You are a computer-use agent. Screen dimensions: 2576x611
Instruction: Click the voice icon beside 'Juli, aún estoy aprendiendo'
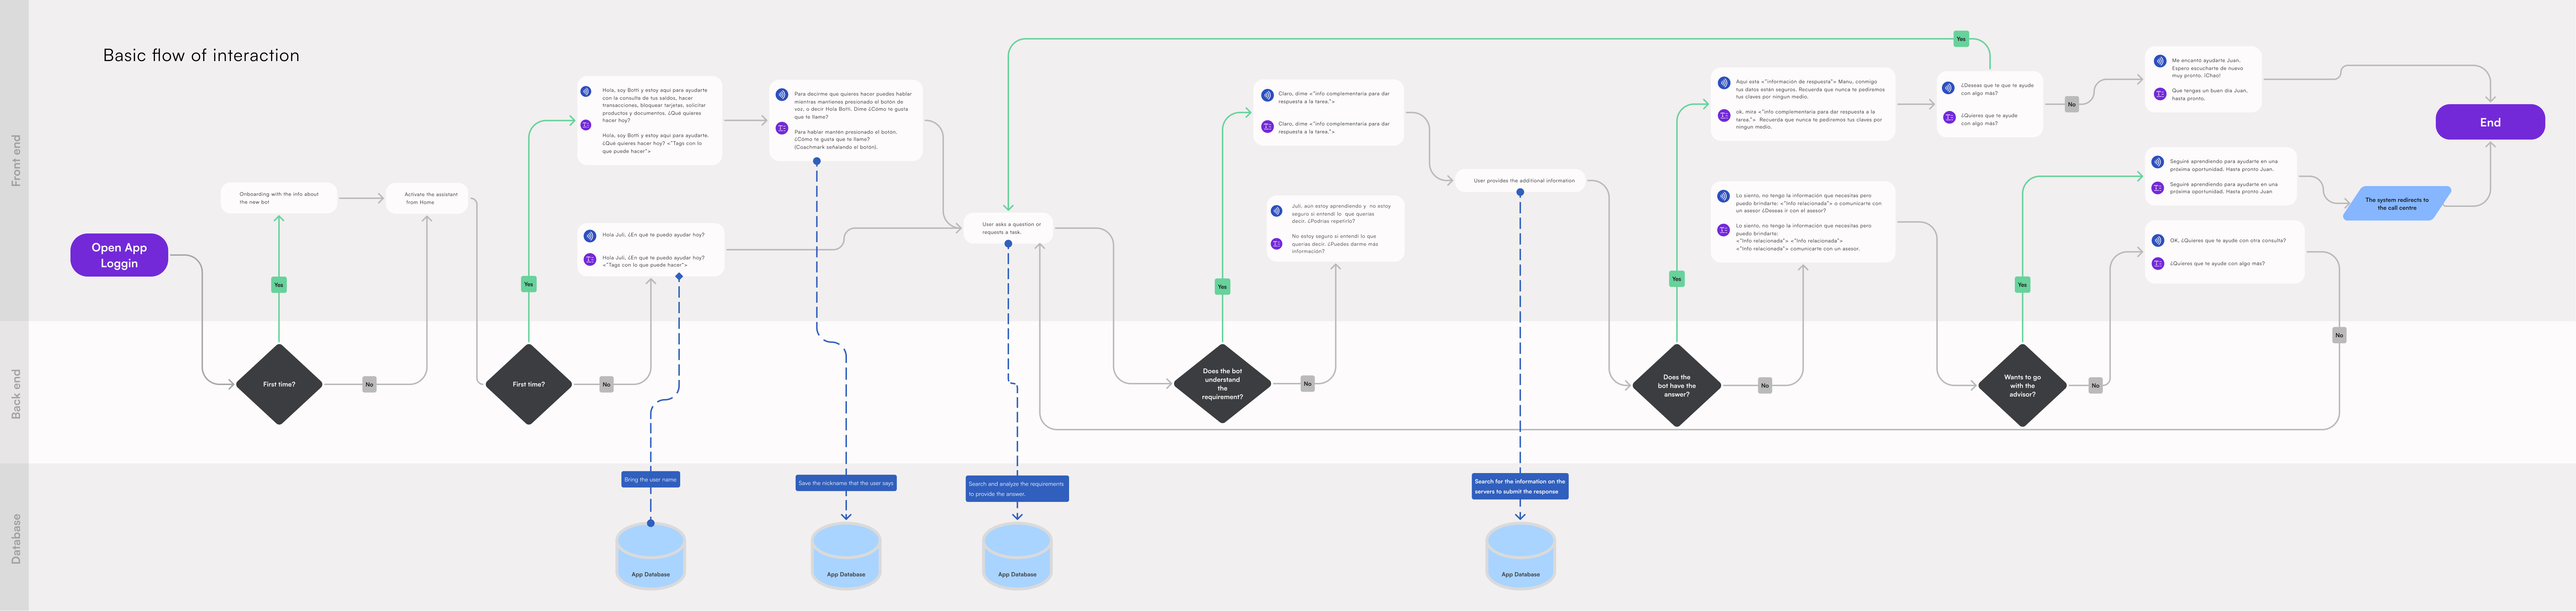pos(1277,211)
